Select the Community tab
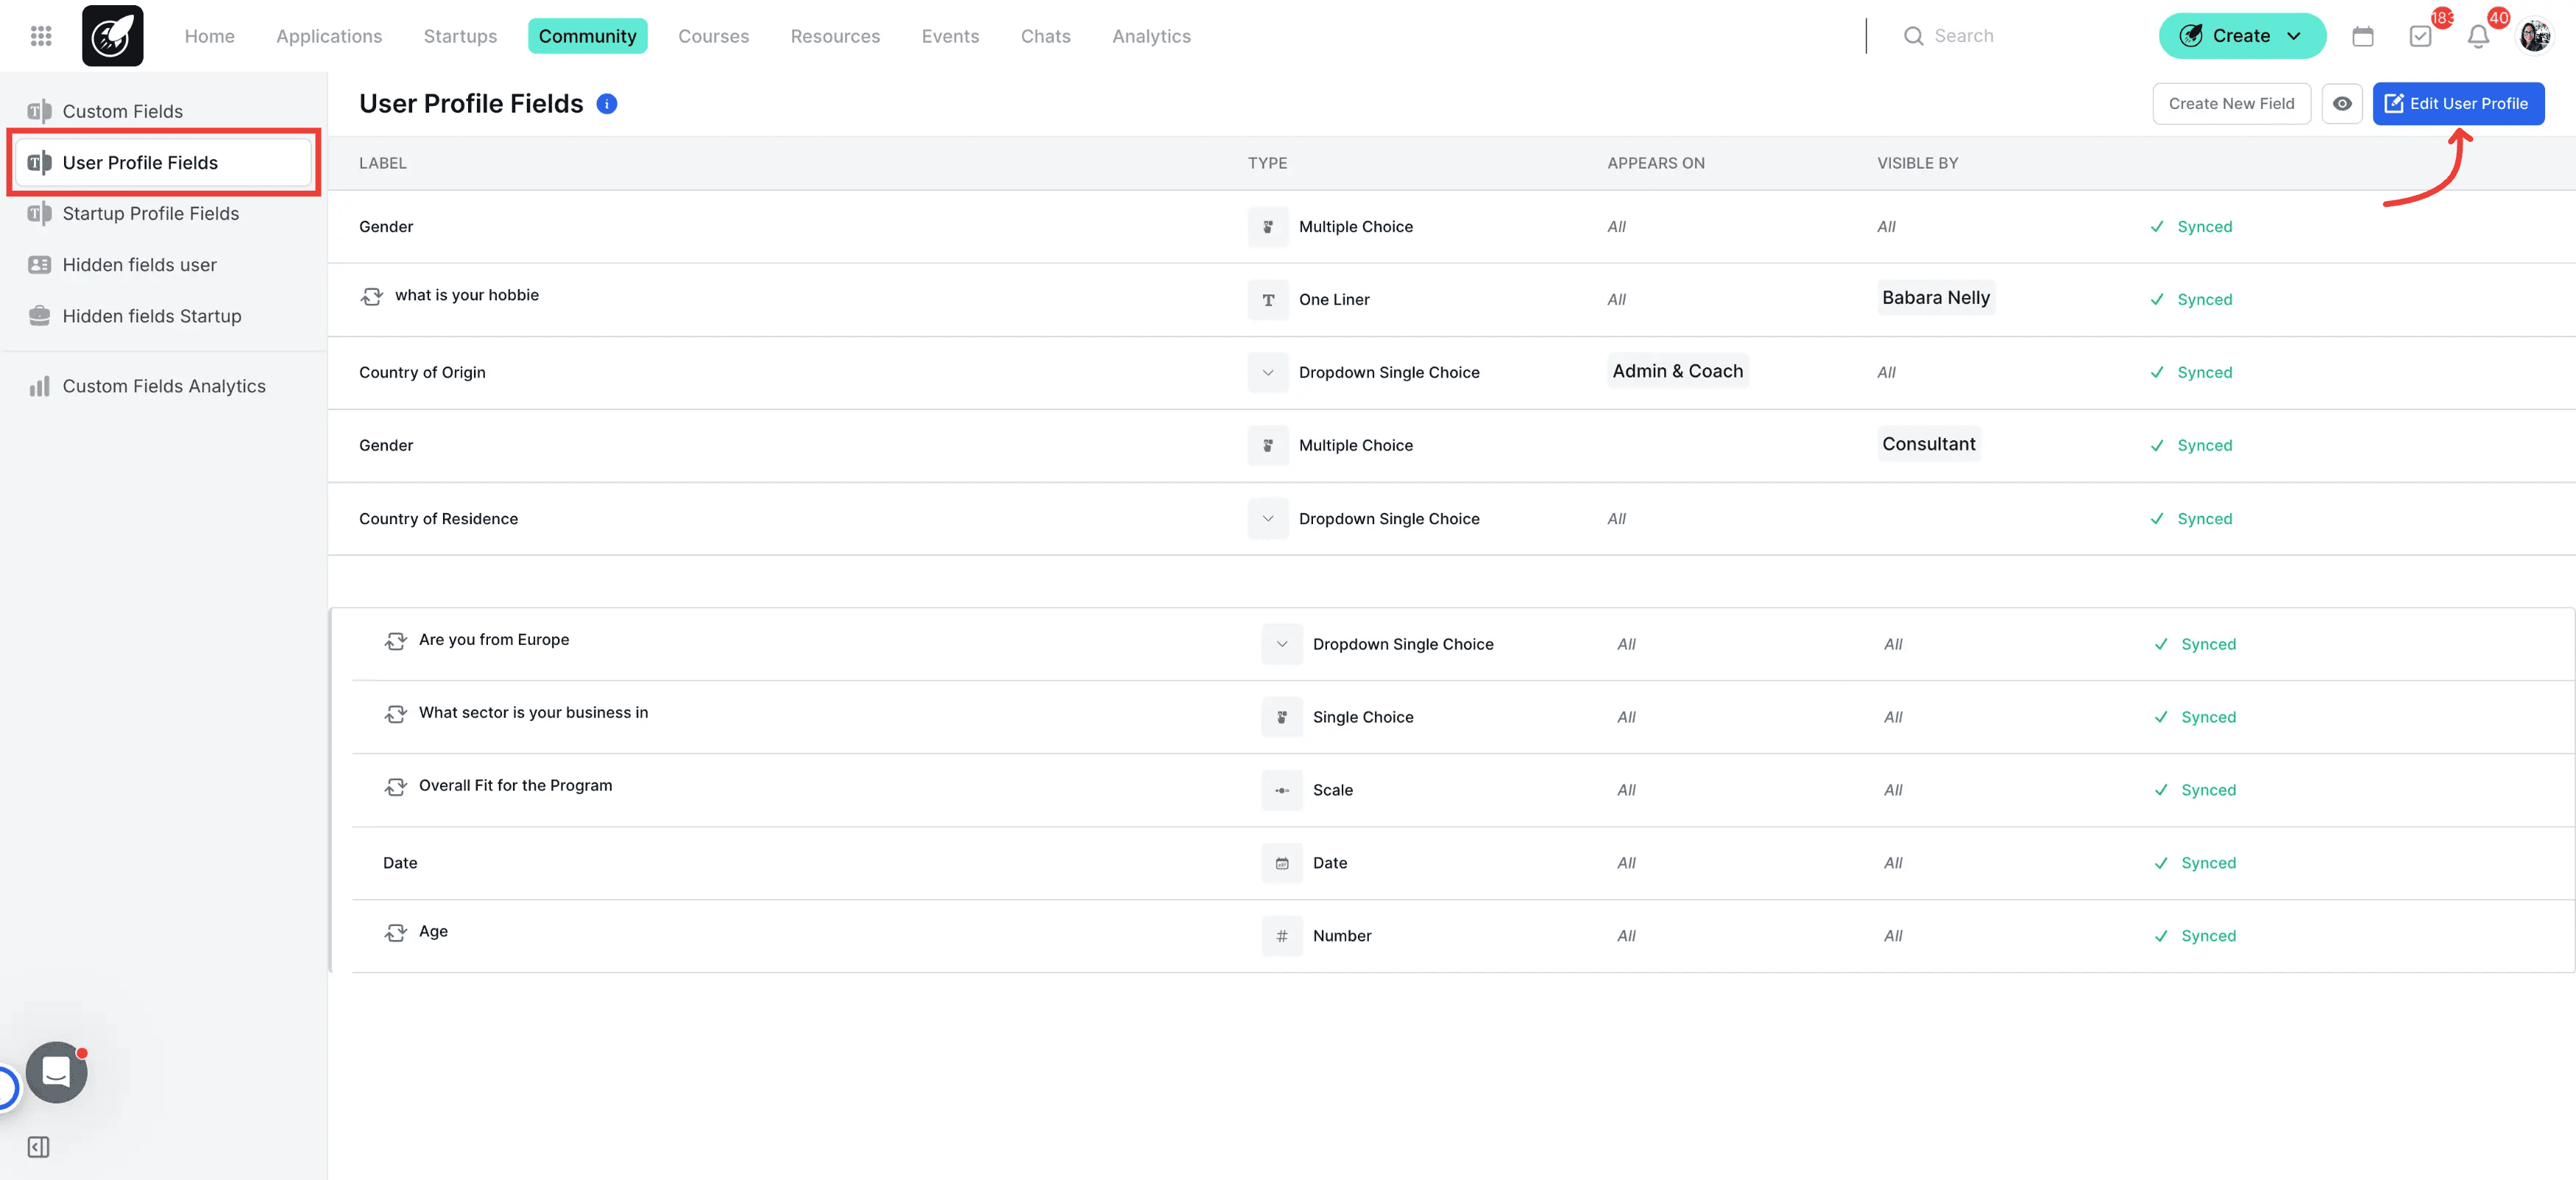Viewport: 2576px width, 1180px height. tap(587, 36)
